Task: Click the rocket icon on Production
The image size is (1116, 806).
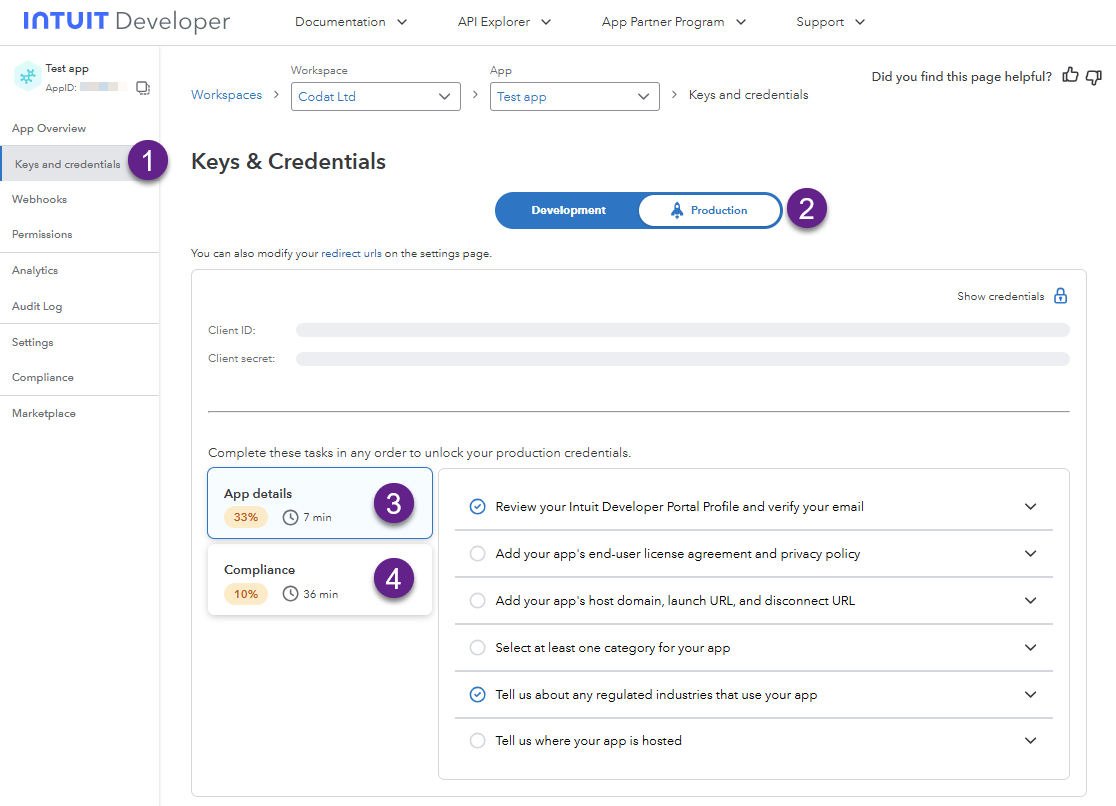Action: pos(677,211)
